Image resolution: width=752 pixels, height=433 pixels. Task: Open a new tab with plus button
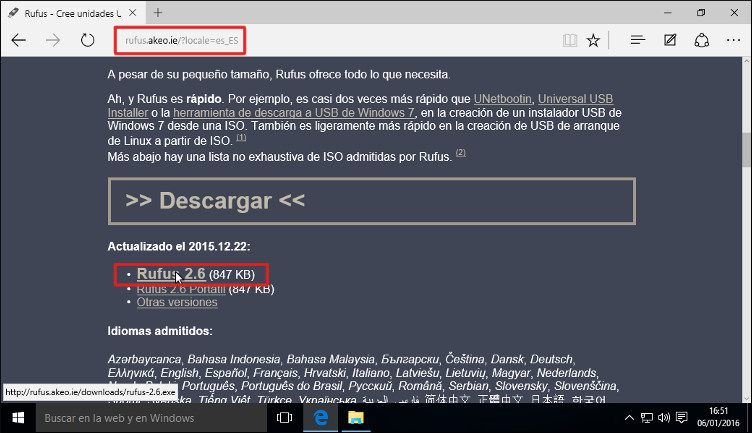coord(158,13)
